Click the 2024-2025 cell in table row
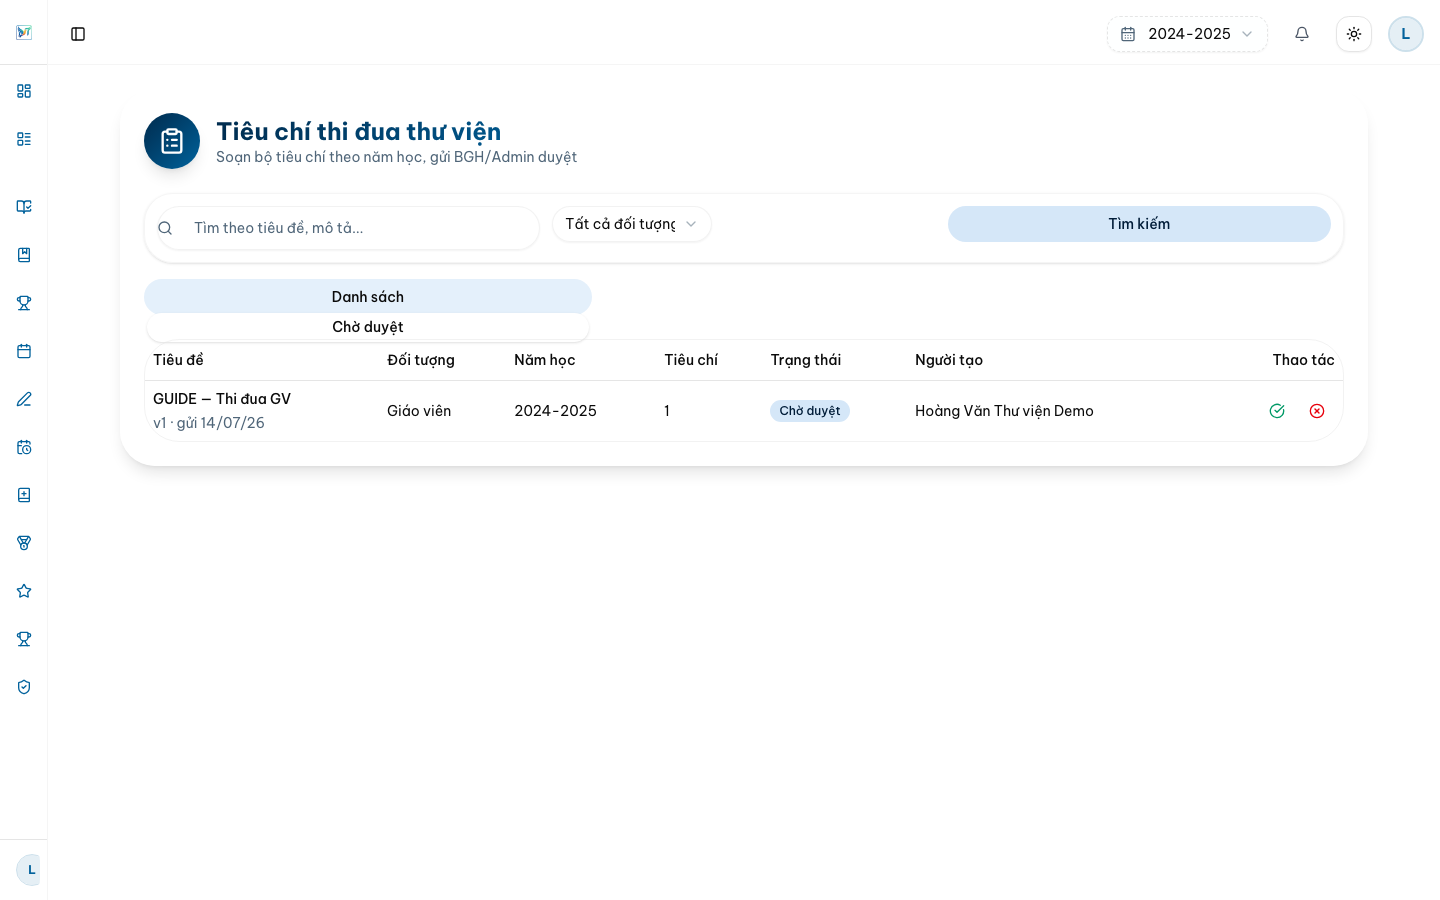This screenshot has width=1440, height=900. point(555,411)
